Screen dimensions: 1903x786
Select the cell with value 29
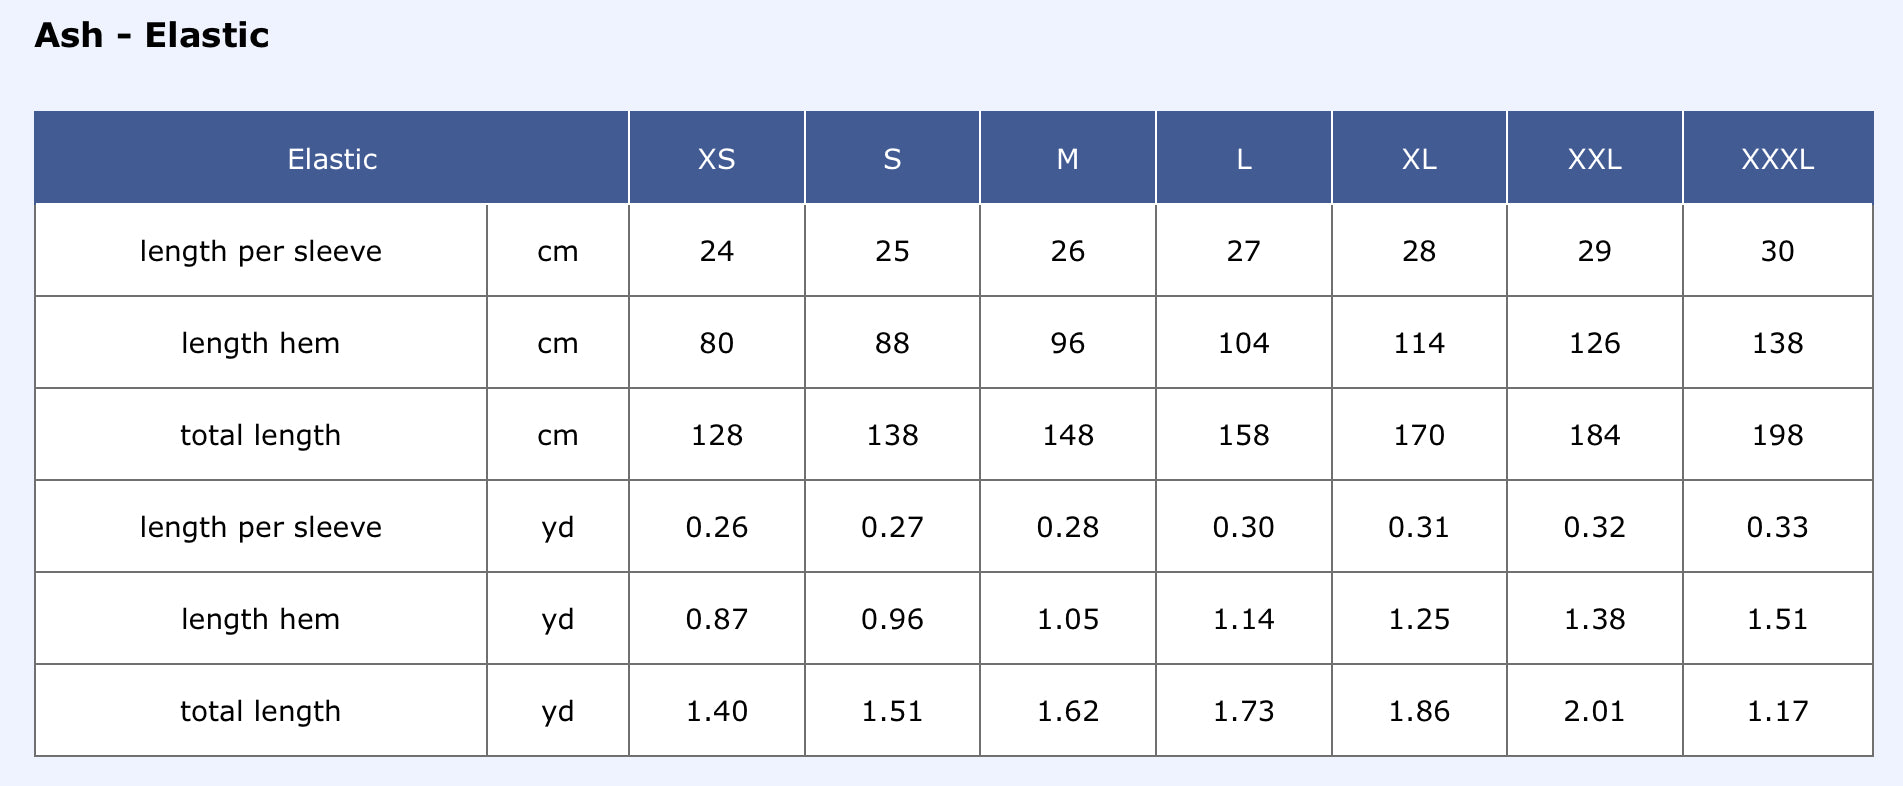point(1594,251)
